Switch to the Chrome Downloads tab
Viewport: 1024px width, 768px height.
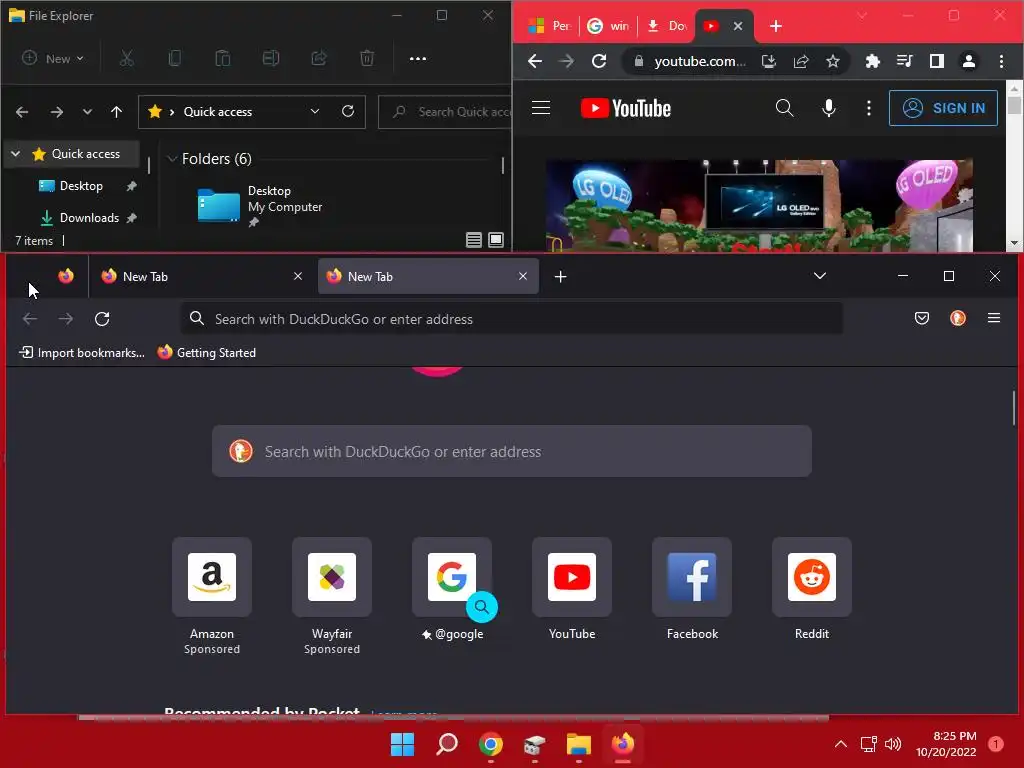click(x=667, y=26)
